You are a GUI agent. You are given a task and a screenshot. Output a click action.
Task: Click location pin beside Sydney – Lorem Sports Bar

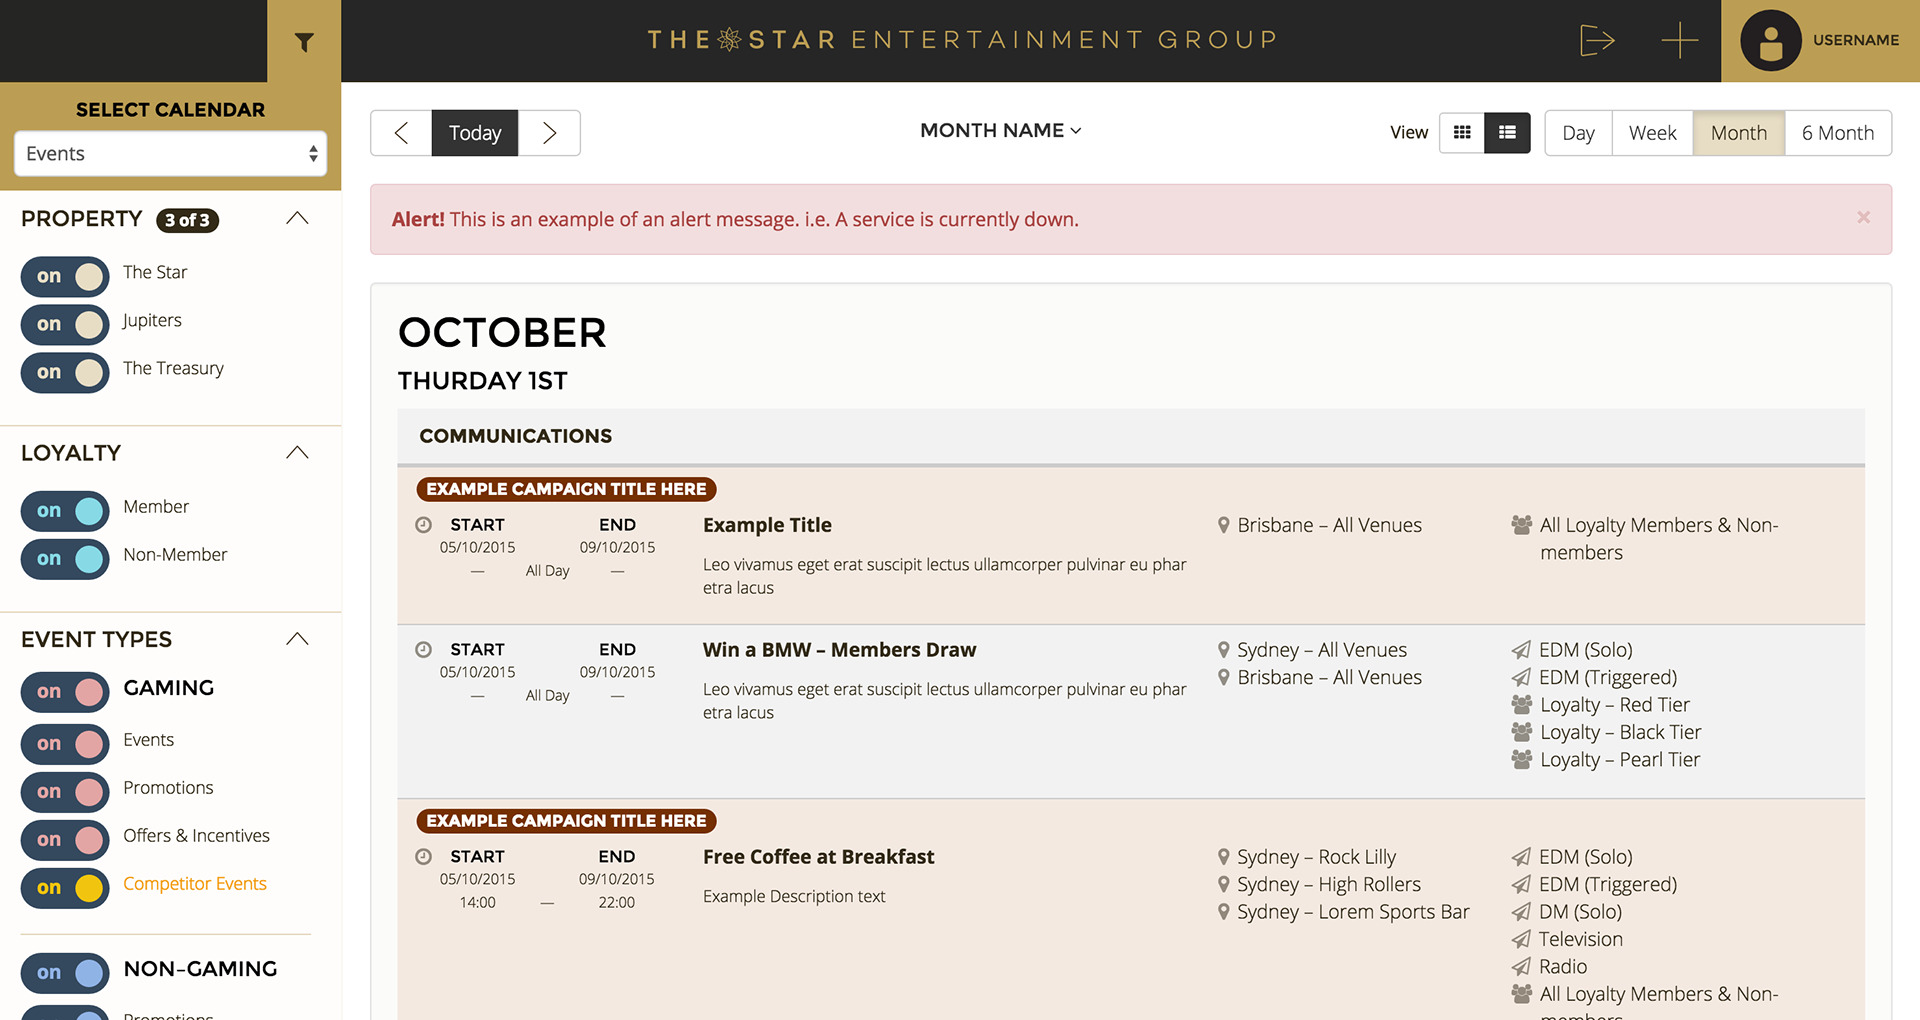[x=1223, y=912]
